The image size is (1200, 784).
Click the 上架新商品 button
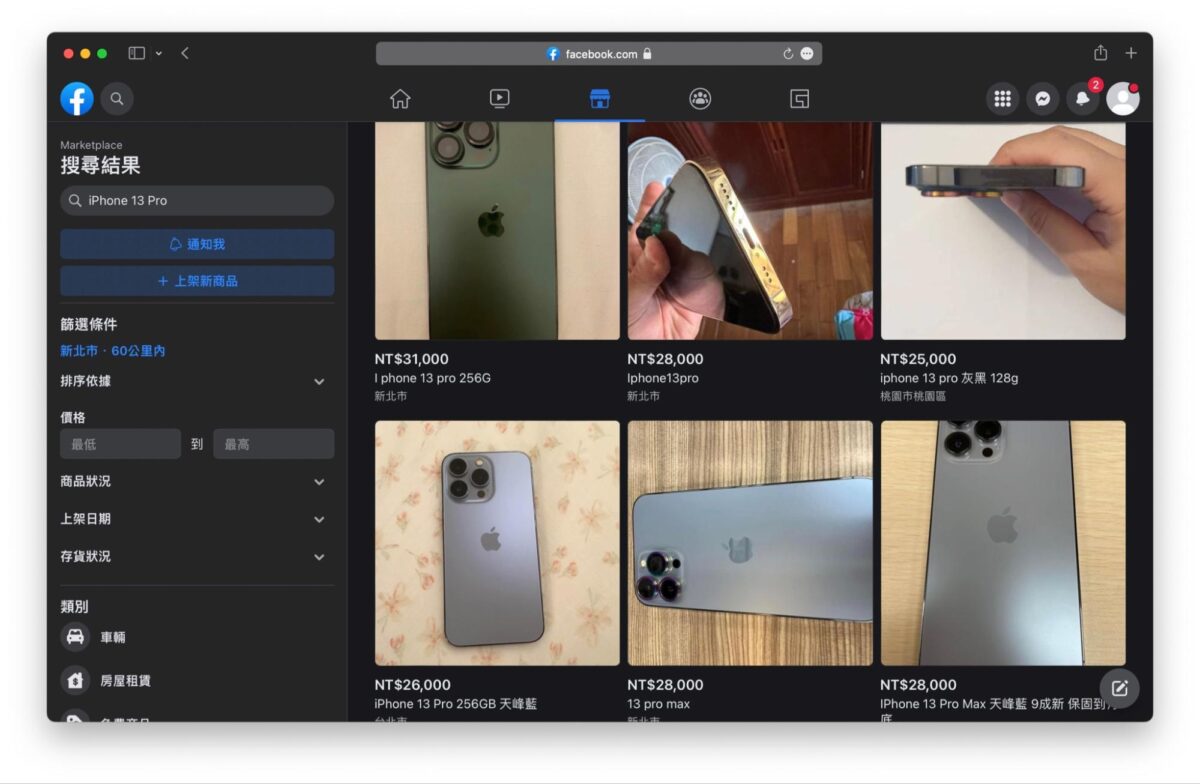click(x=197, y=281)
